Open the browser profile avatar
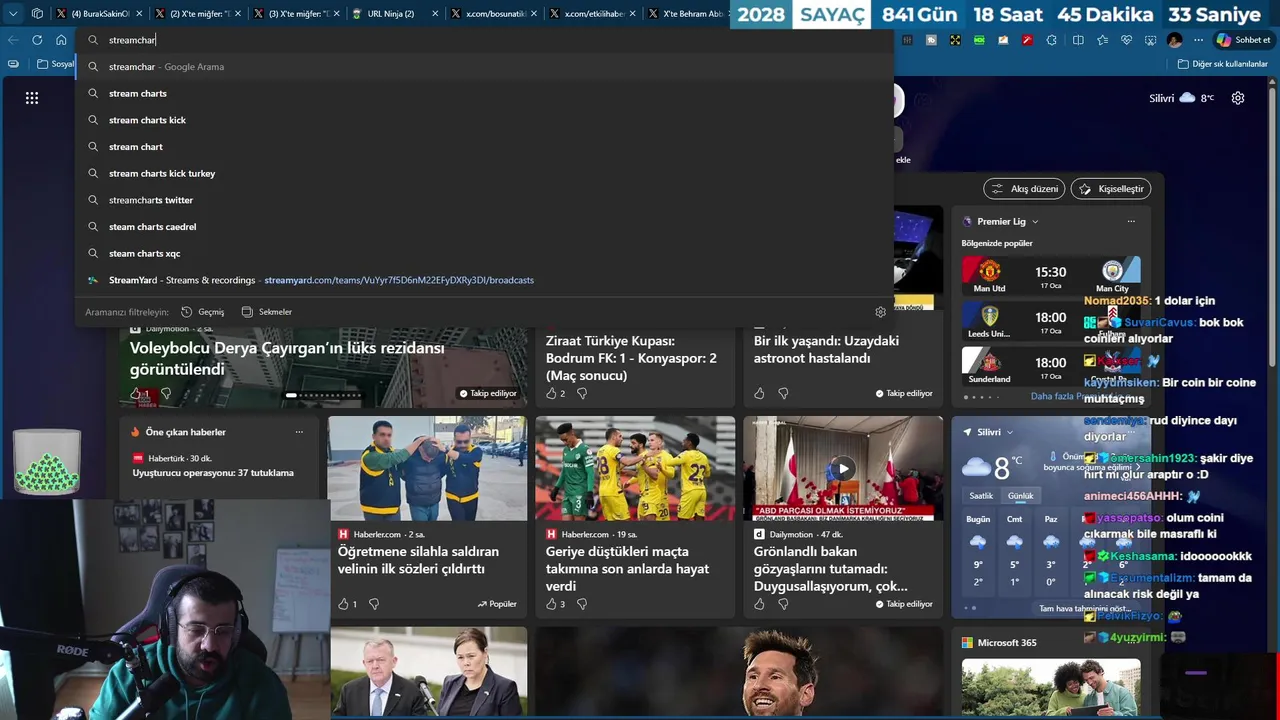This screenshot has height=720, width=1280. click(x=1174, y=40)
